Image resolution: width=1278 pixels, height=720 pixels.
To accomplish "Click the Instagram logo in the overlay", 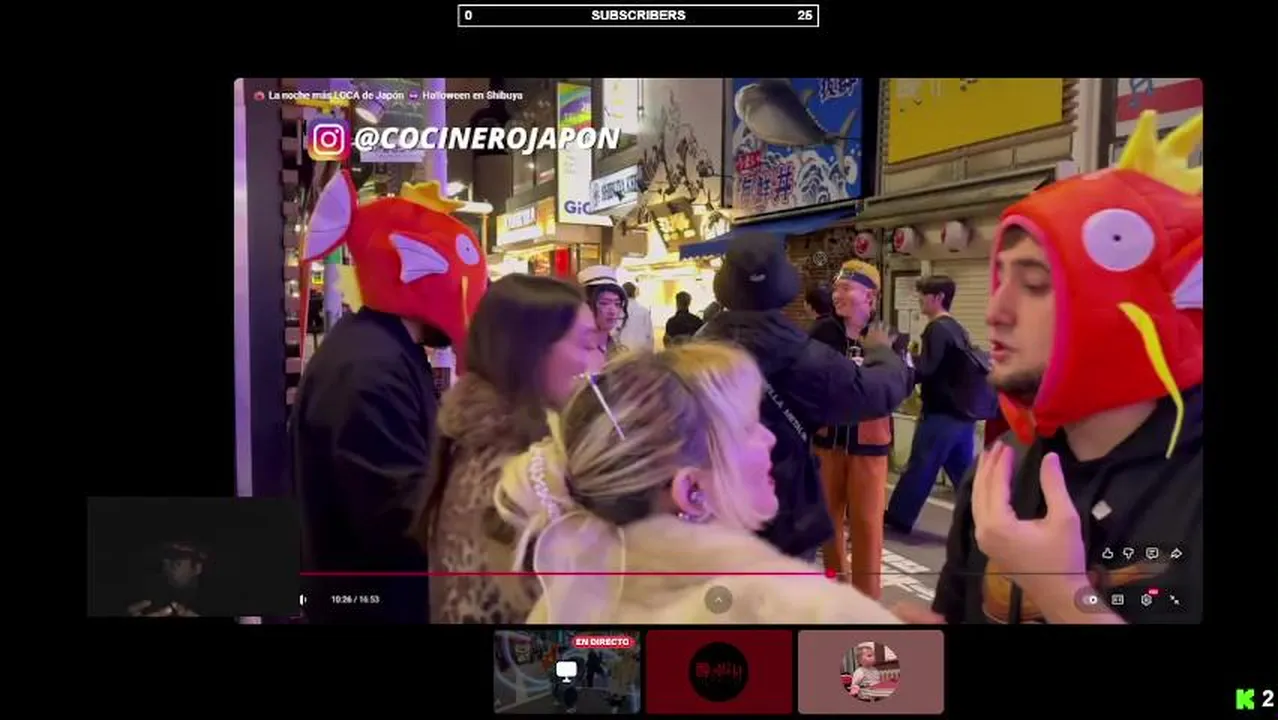I will point(327,140).
